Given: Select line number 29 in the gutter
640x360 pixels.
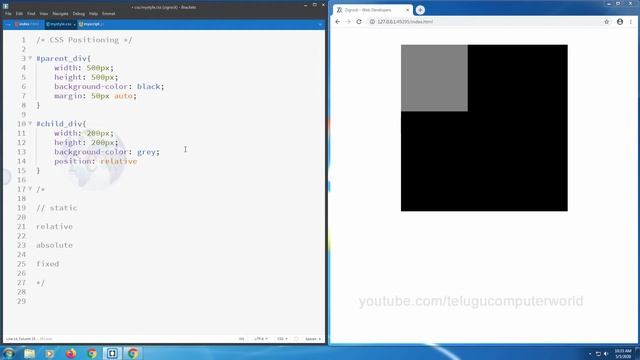Looking at the screenshot, I should 21,301.
